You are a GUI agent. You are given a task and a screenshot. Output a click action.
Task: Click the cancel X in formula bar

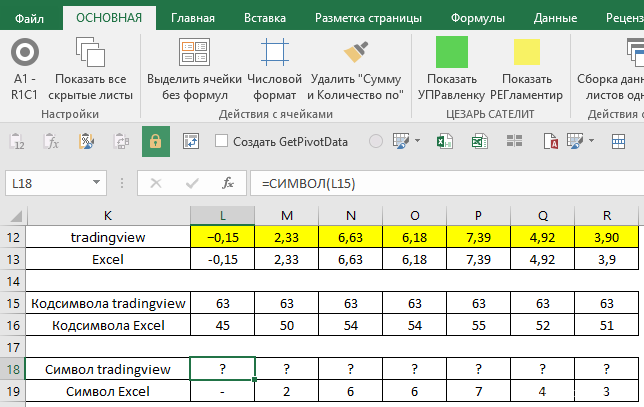point(156,183)
